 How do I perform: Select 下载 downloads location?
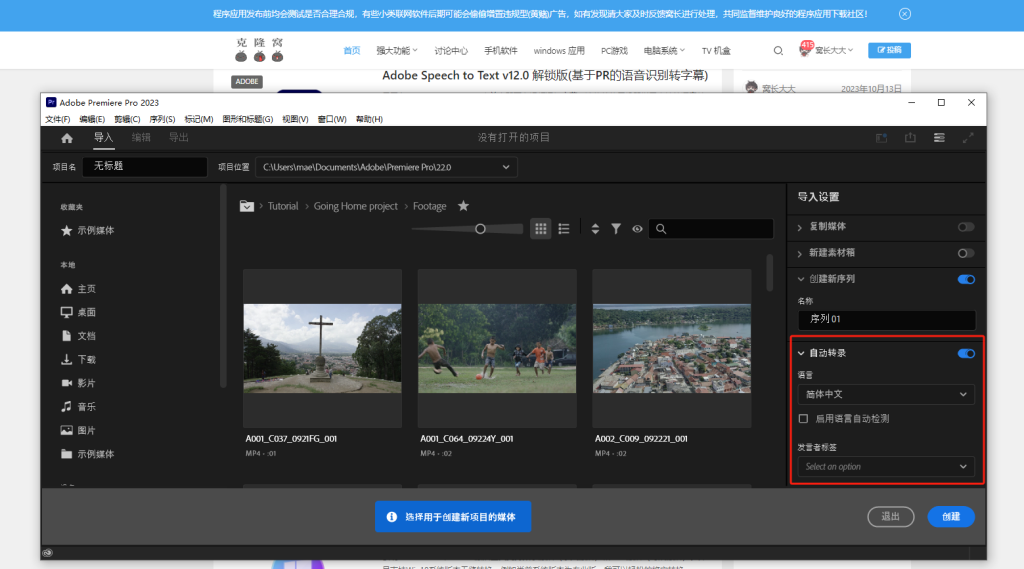click(x=78, y=359)
